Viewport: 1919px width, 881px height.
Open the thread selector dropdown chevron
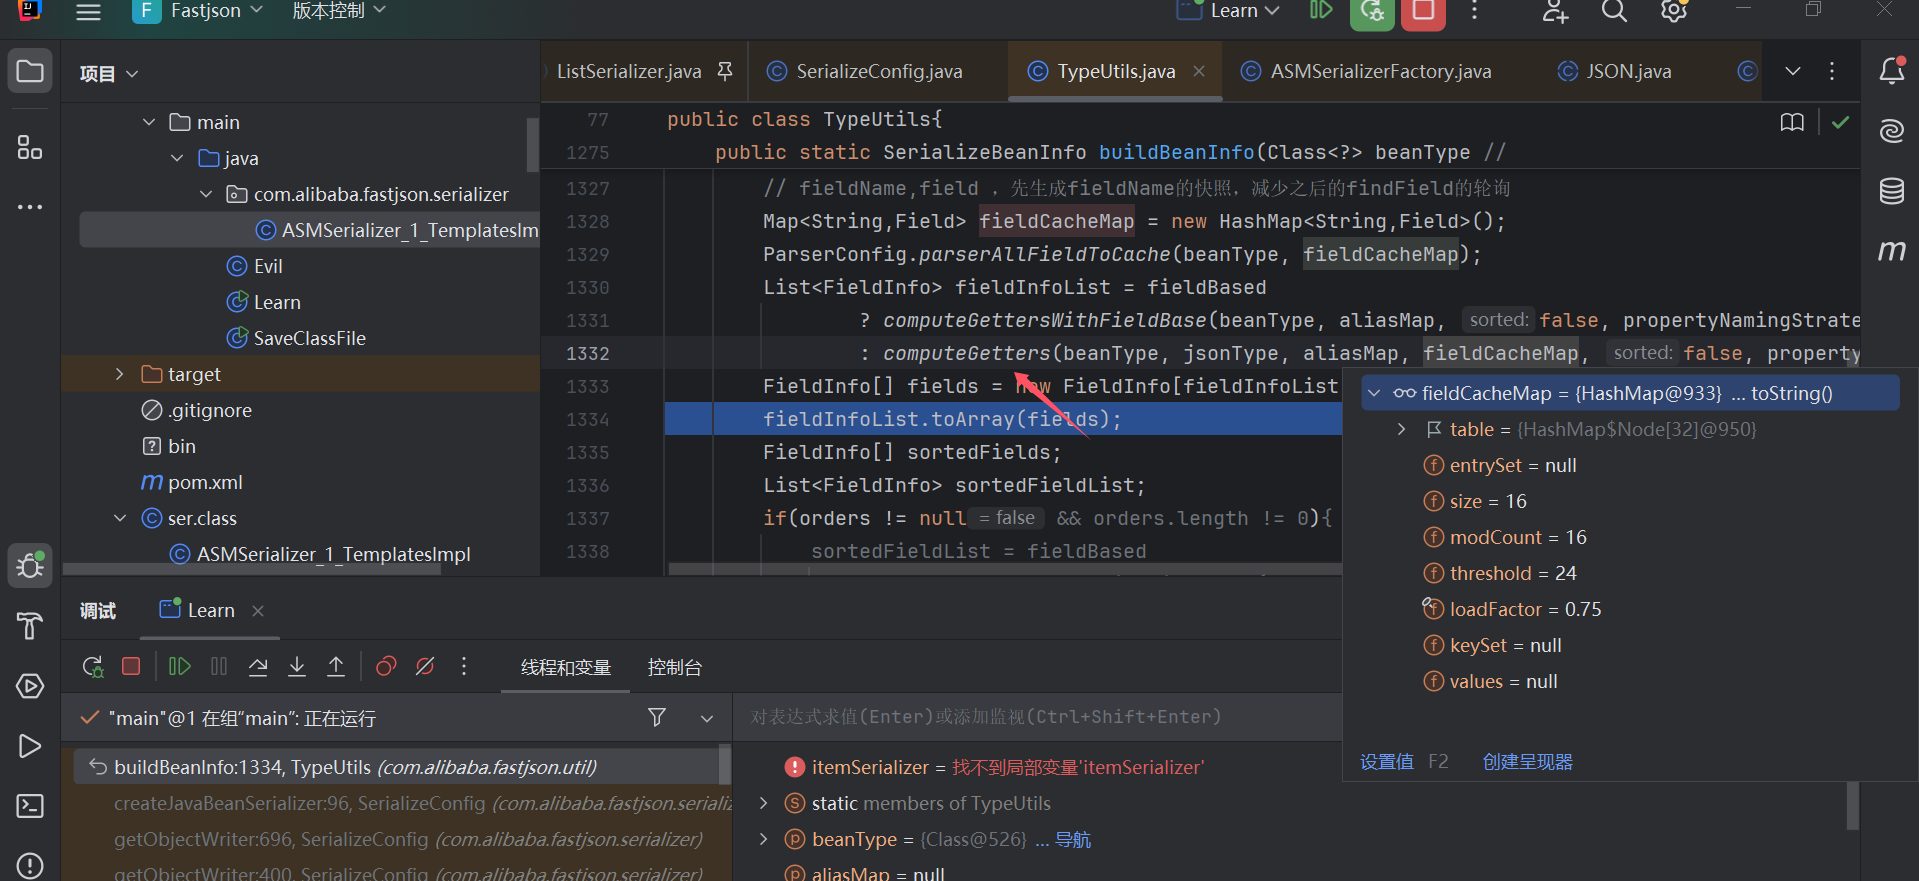point(707,718)
